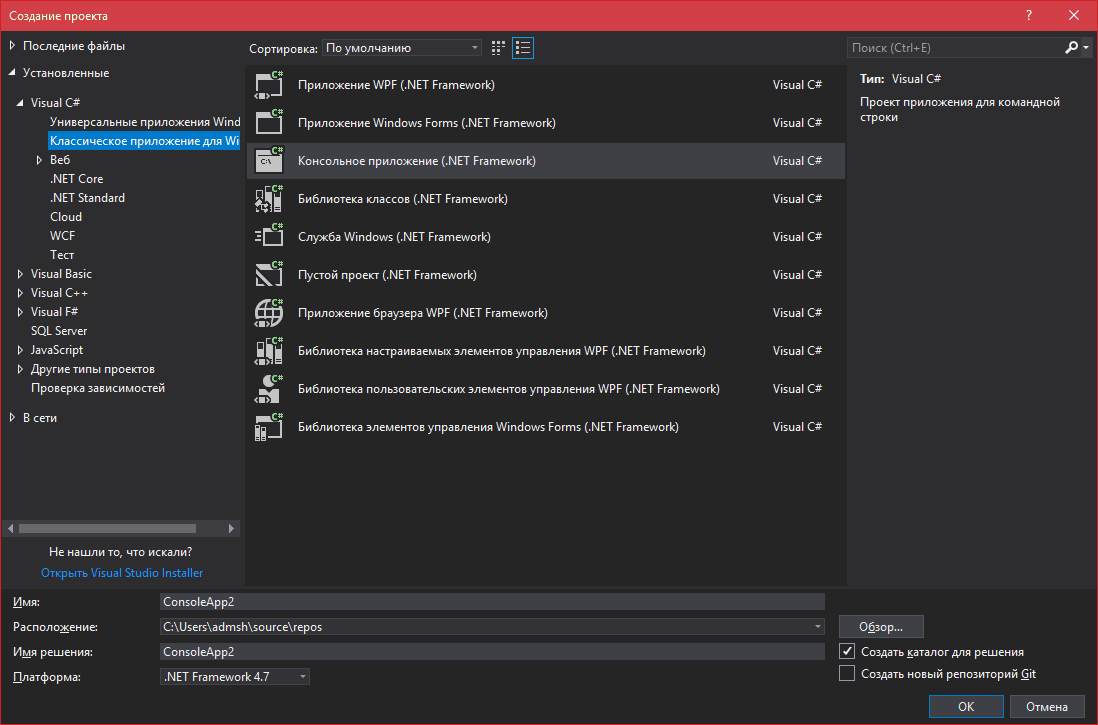Click the WPF user control library icon
The image size is (1098, 725).
coord(269,389)
